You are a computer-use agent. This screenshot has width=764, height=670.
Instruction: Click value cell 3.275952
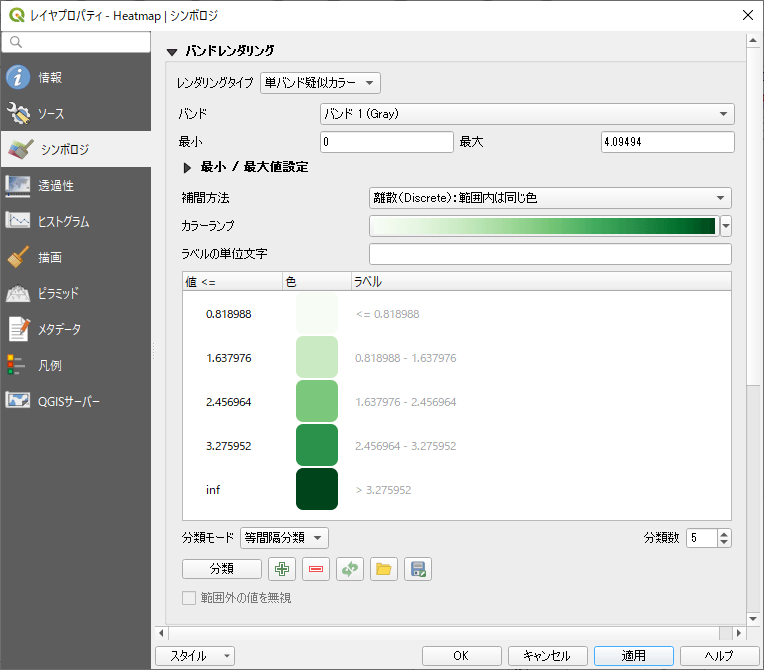(x=229, y=446)
